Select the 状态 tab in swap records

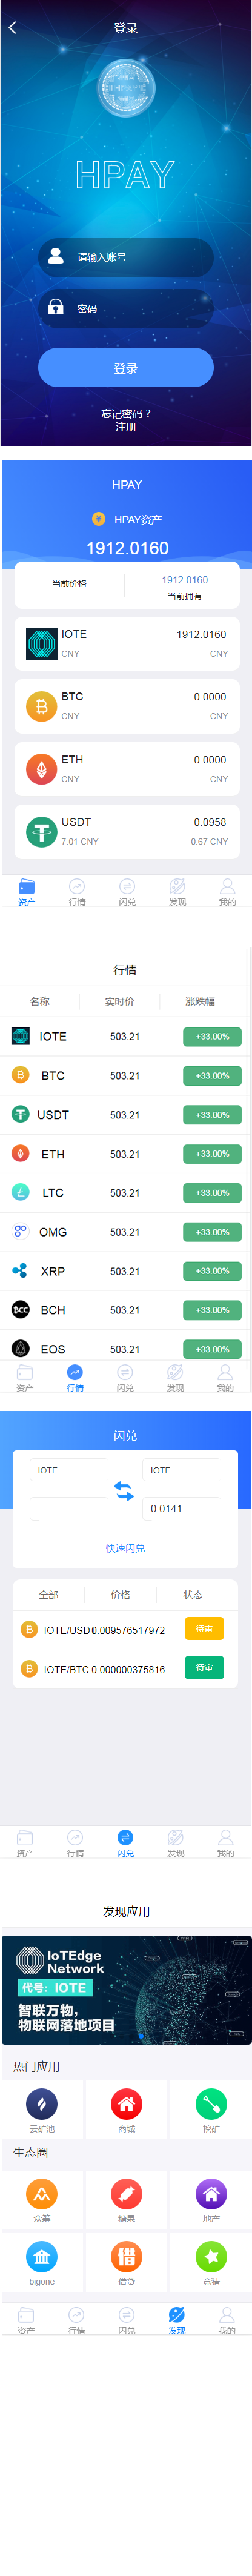click(x=193, y=1594)
